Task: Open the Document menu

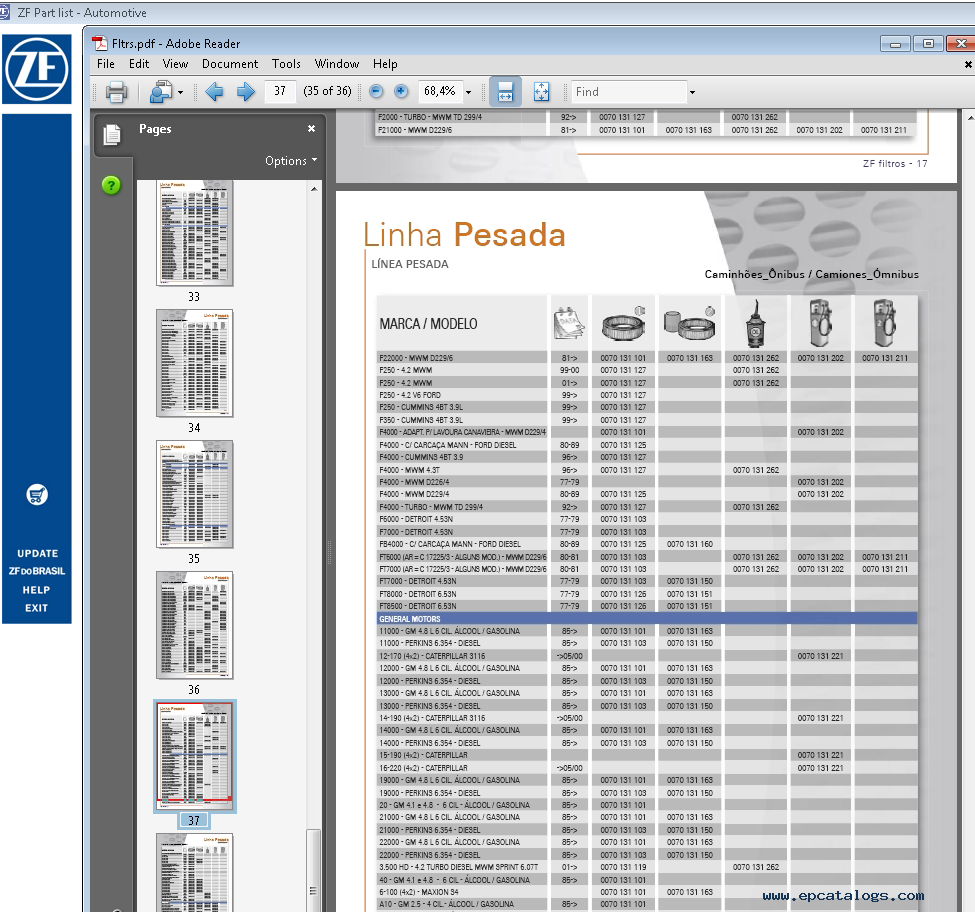Action: pyautogui.click(x=230, y=64)
